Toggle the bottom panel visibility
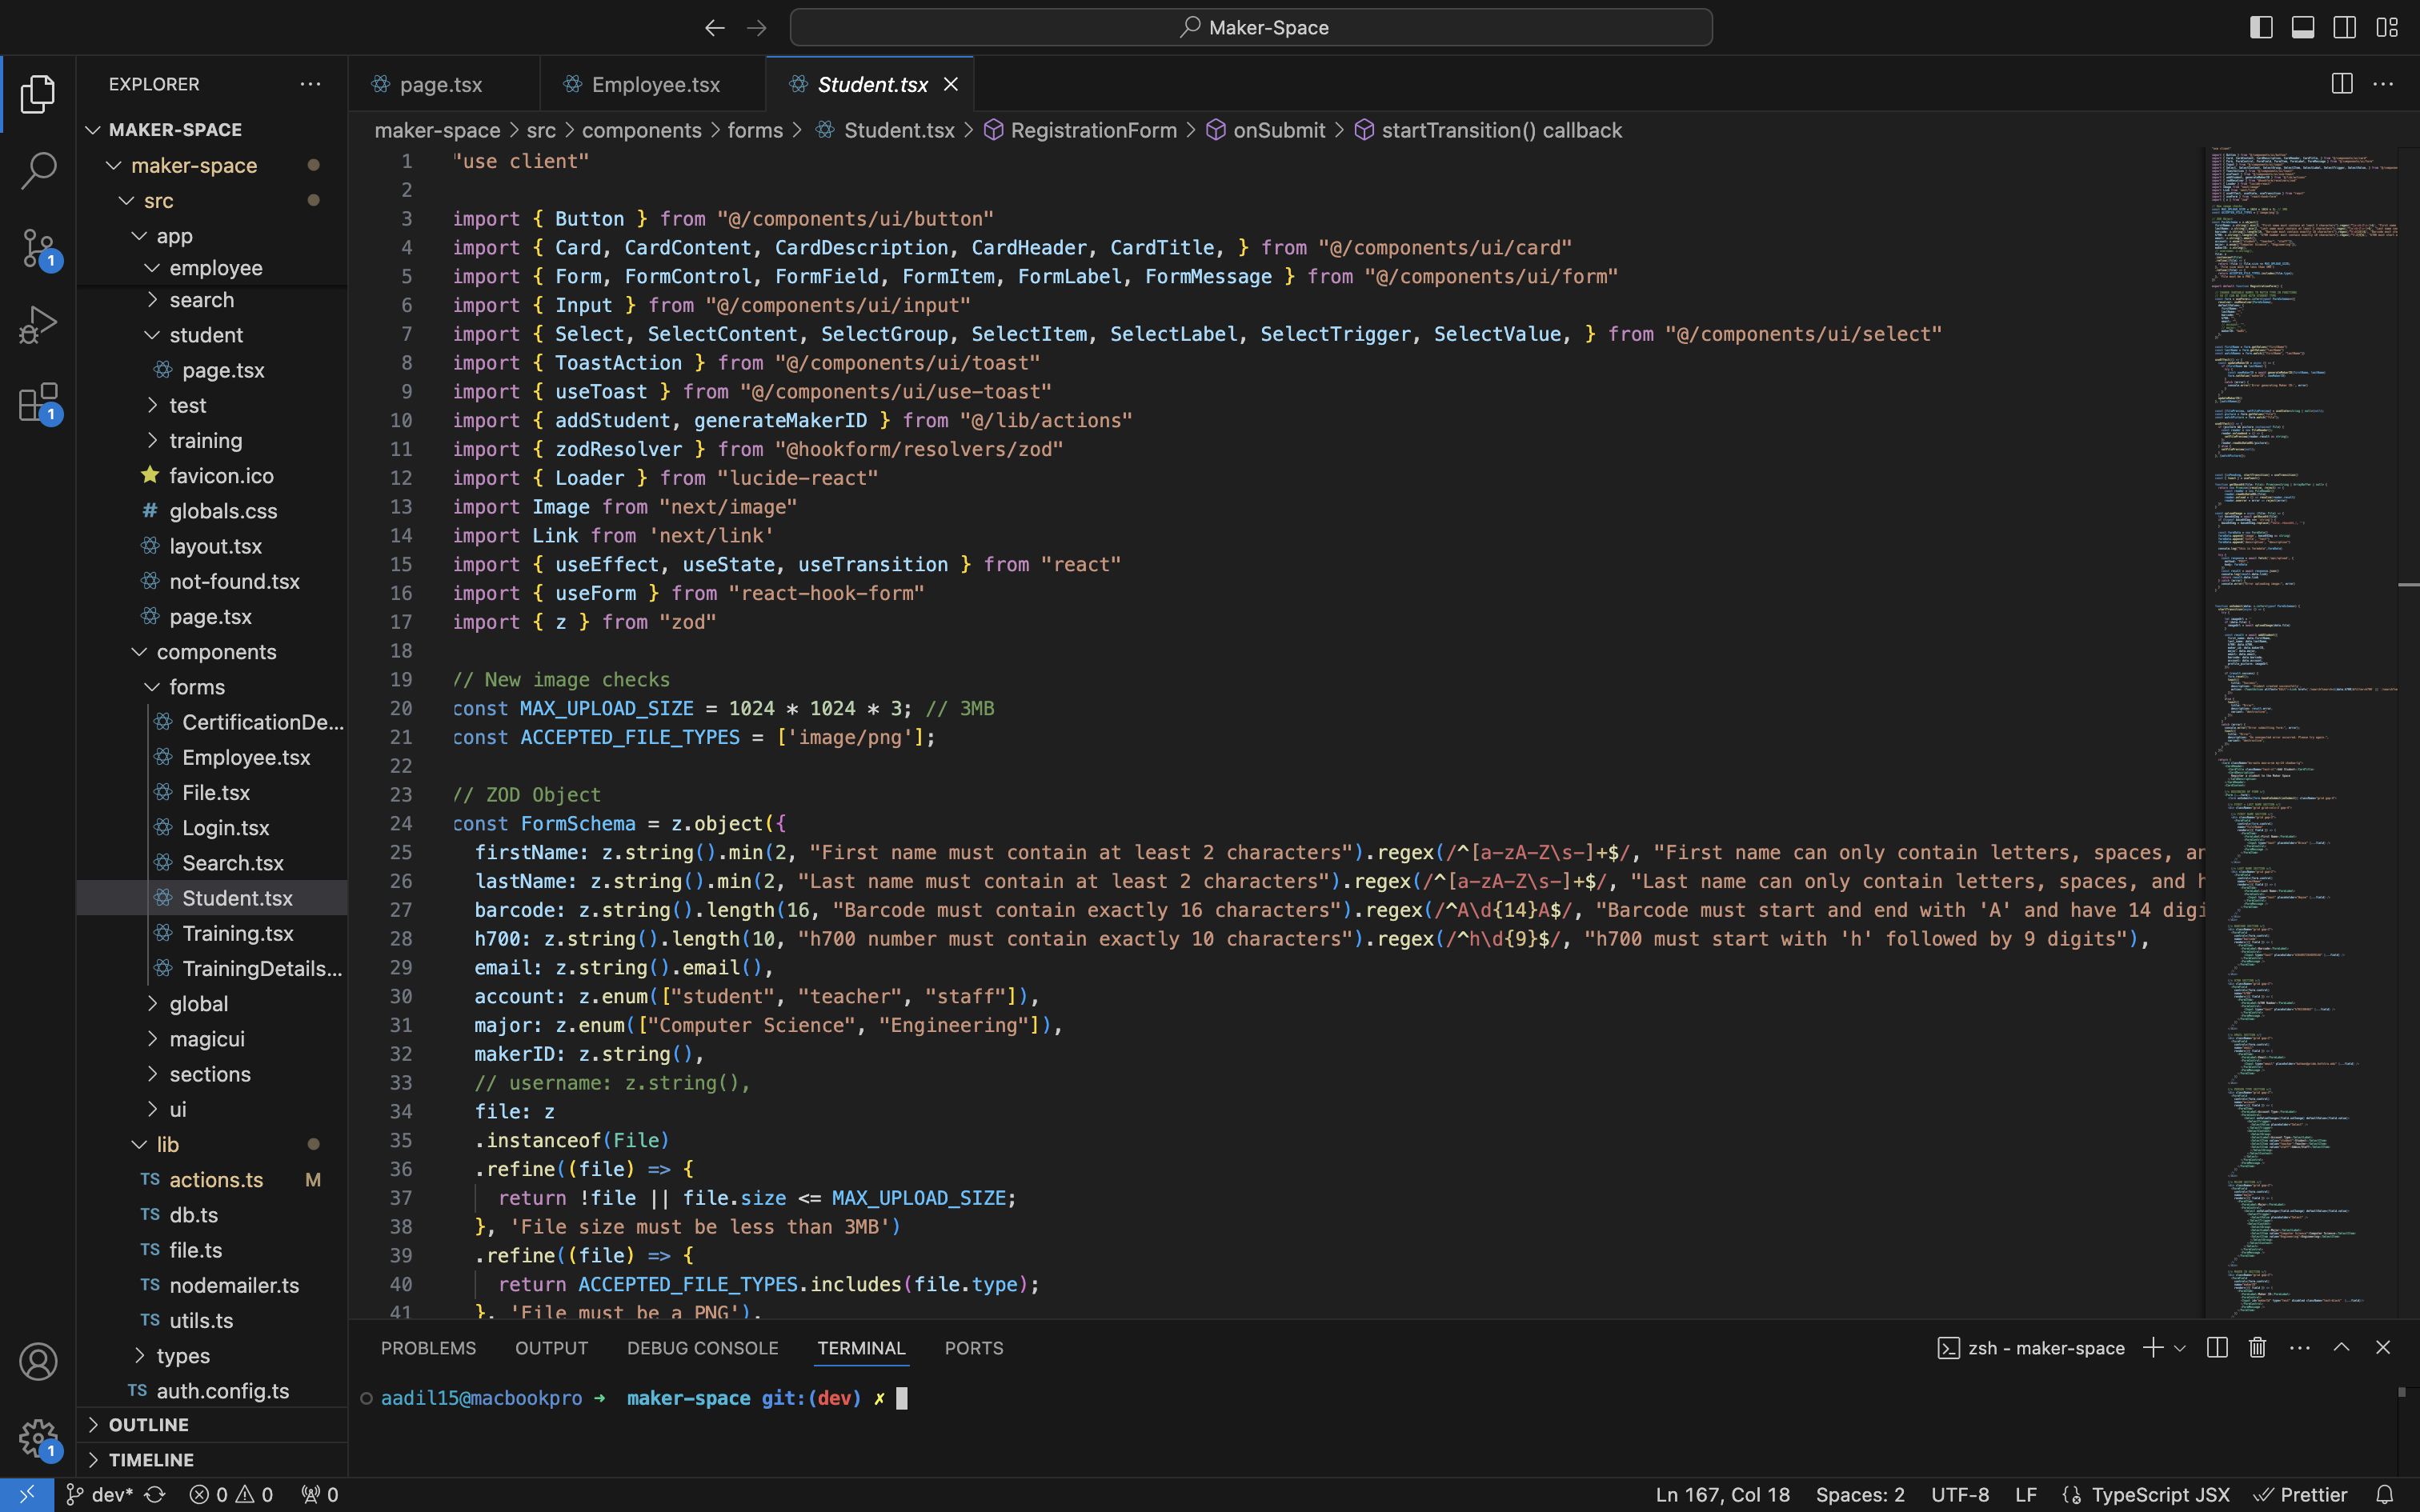The width and height of the screenshot is (2420, 1512). 2303,27
